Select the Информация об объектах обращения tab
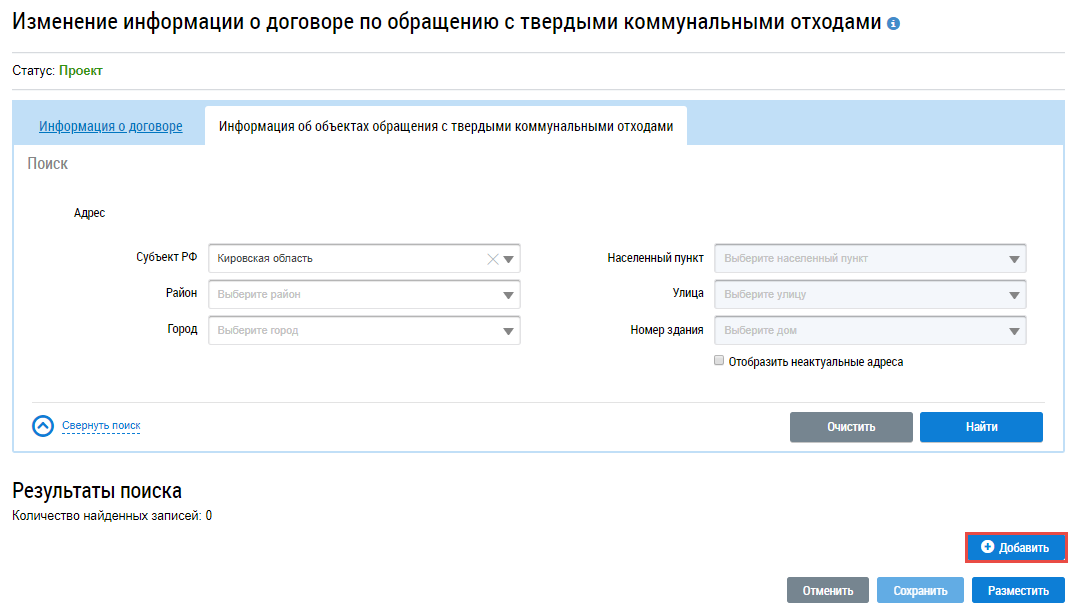Image resolution: width=1075 pixels, height=616 pixels. tap(446, 127)
